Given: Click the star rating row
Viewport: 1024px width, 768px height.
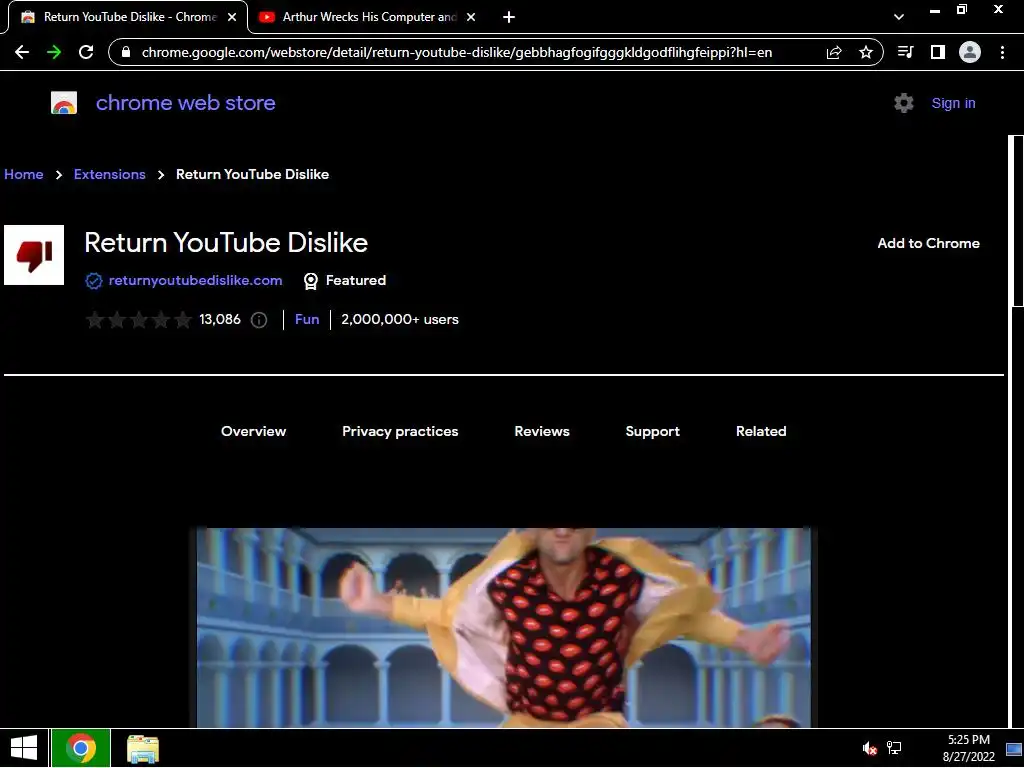Looking at the screenshot, I should [x=138, y=320].
